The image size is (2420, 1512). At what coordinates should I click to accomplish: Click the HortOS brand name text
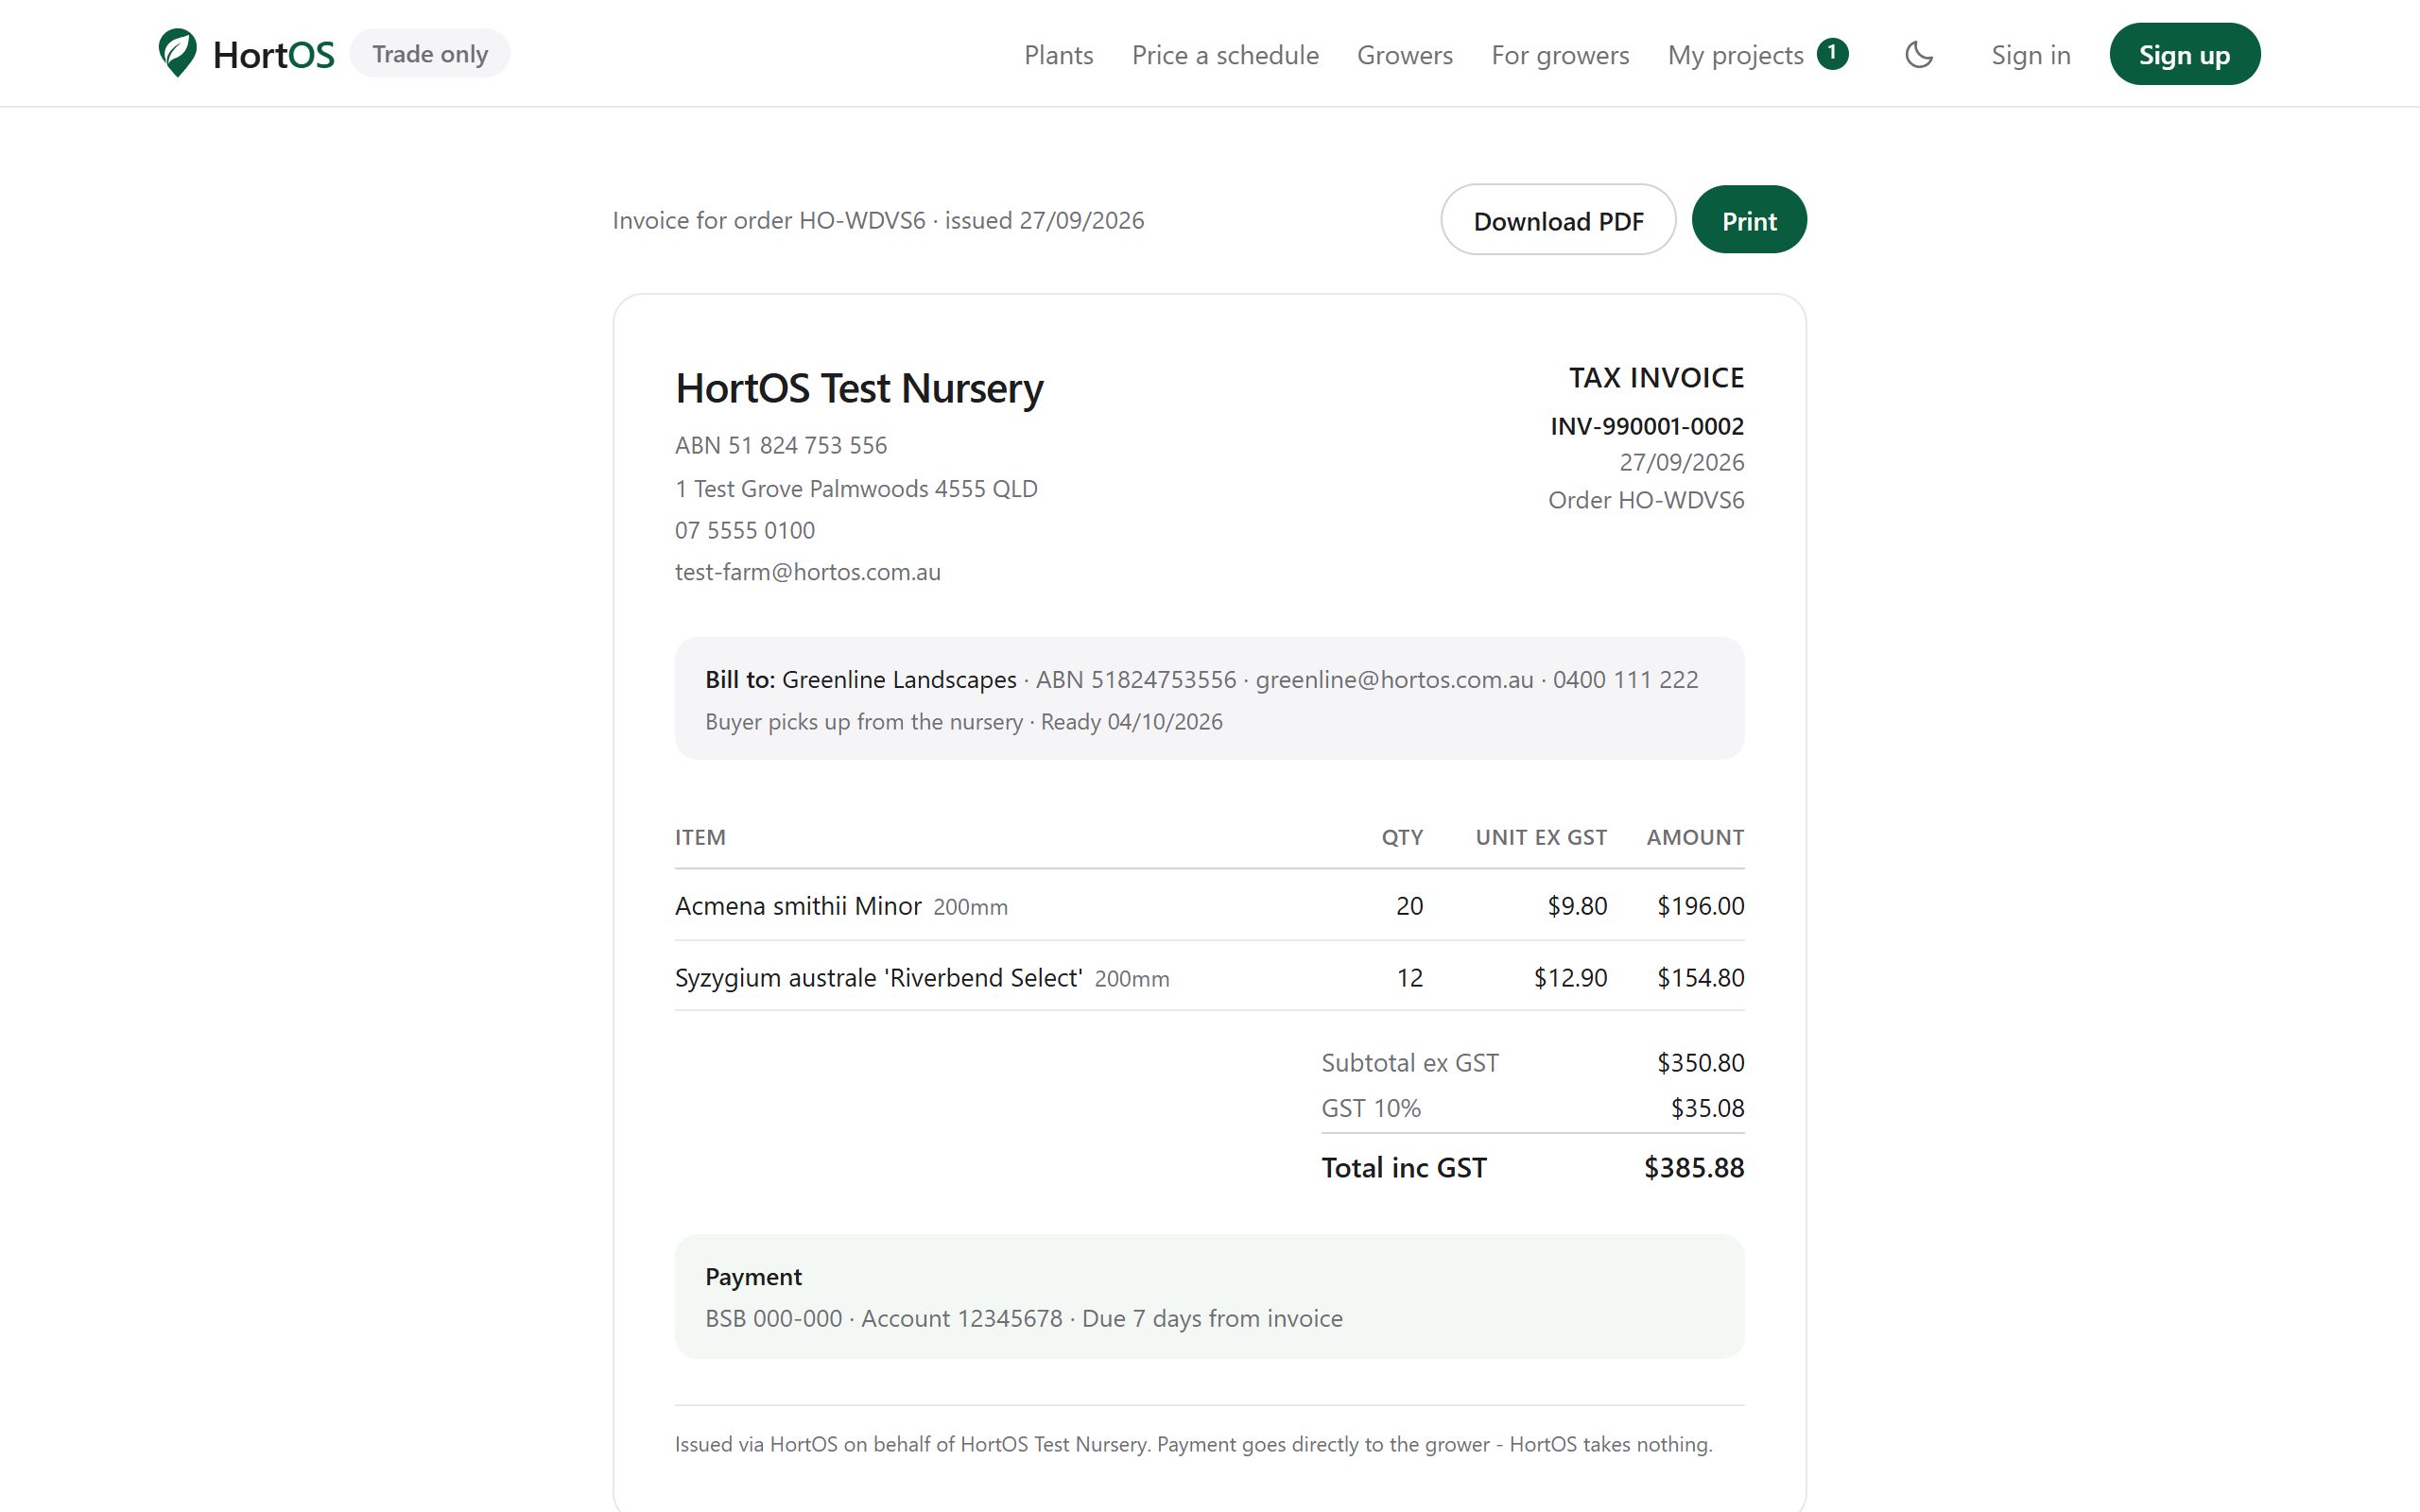[x=273, y=55]
